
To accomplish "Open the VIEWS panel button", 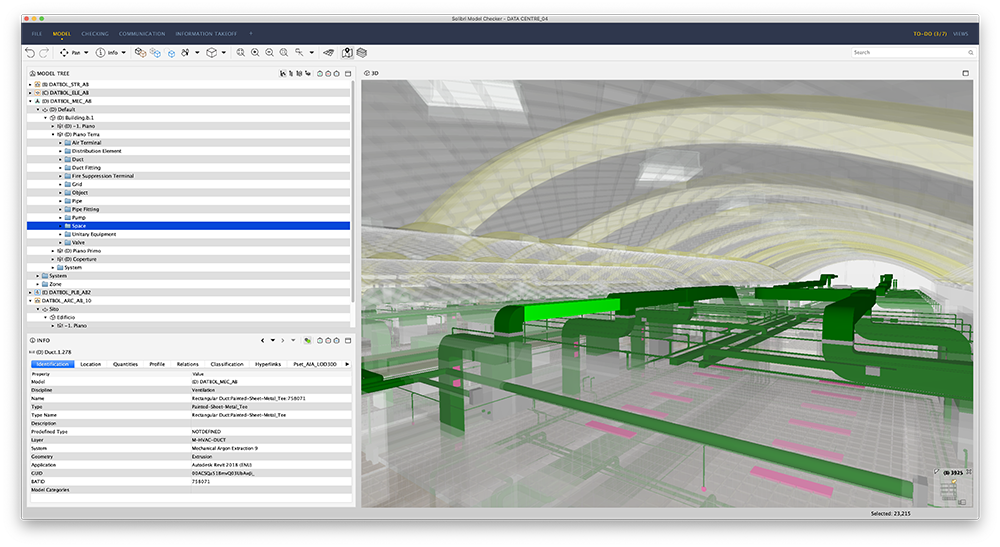I will pyautogui.click(x=960, y=34).
